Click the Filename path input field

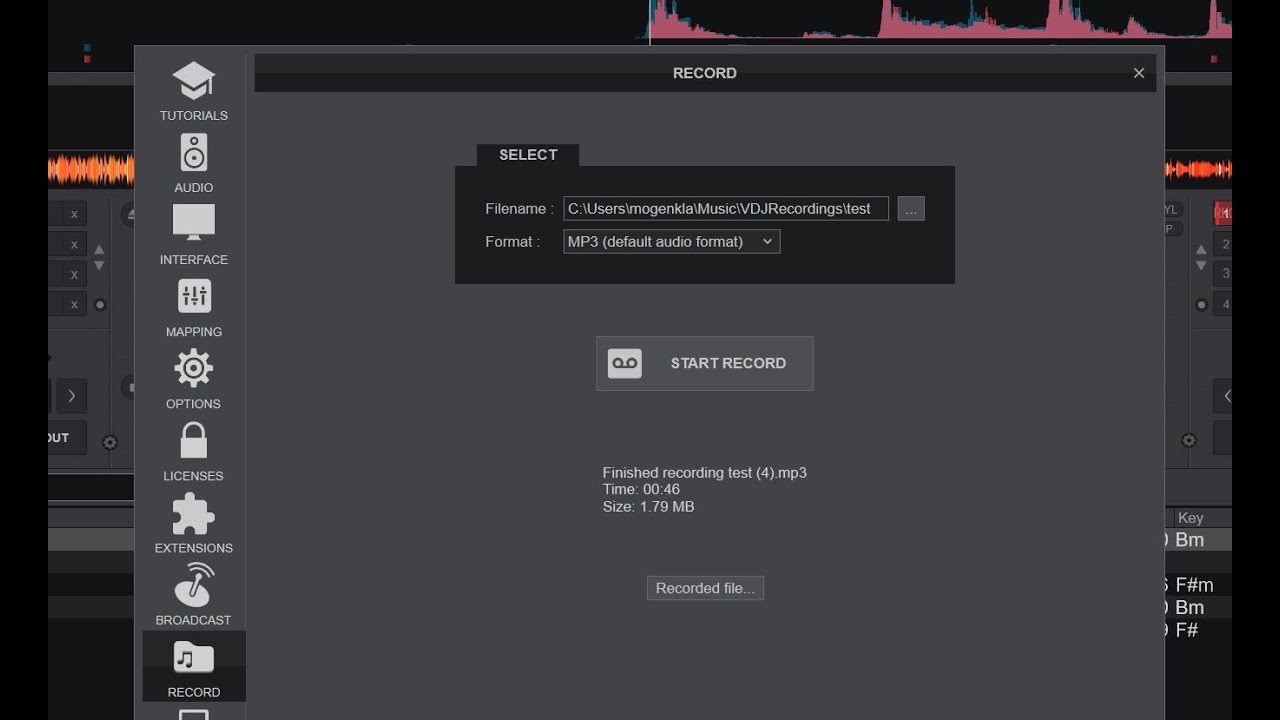(726, 209)
